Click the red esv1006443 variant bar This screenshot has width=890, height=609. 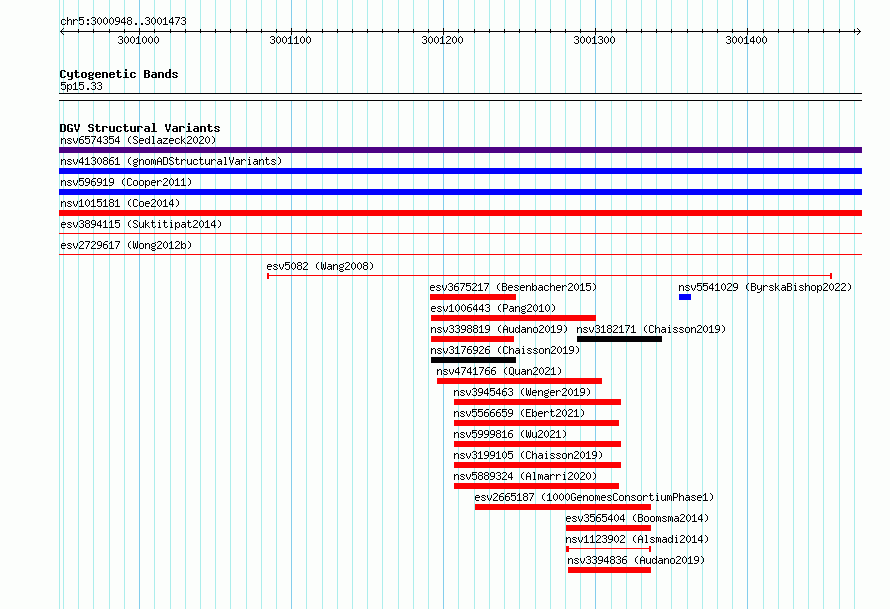pyautogui.click(x=513, y=318)
